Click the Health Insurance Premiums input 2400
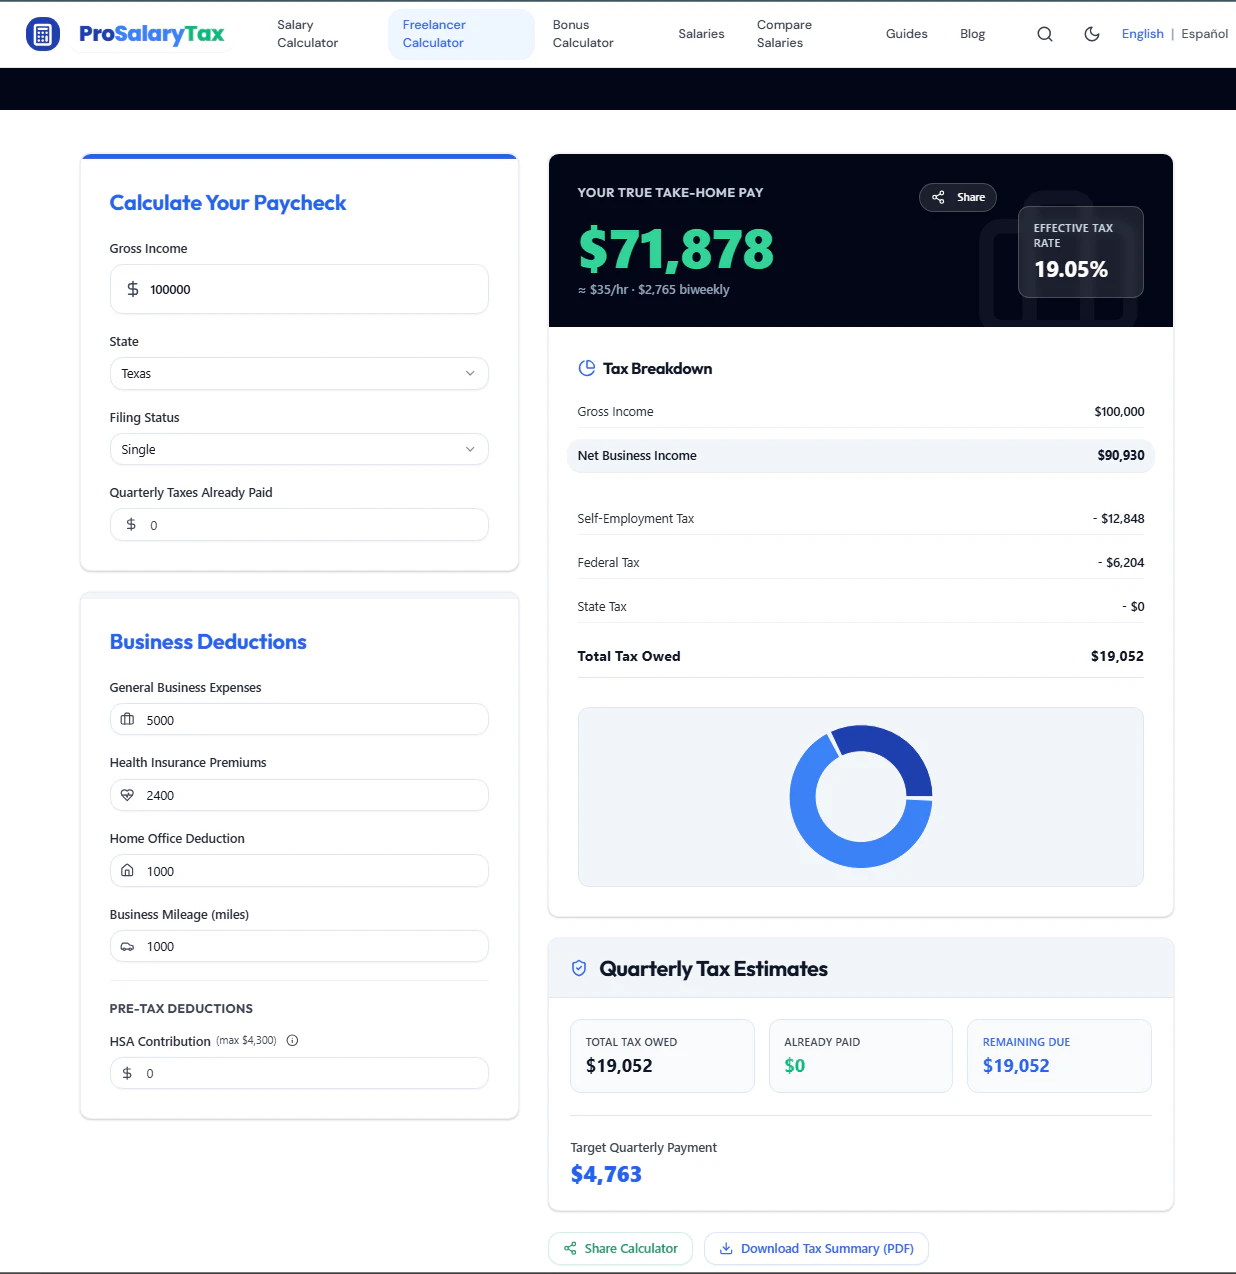1236x1274 pixels. pyautogui.click(x=299, y=795)
